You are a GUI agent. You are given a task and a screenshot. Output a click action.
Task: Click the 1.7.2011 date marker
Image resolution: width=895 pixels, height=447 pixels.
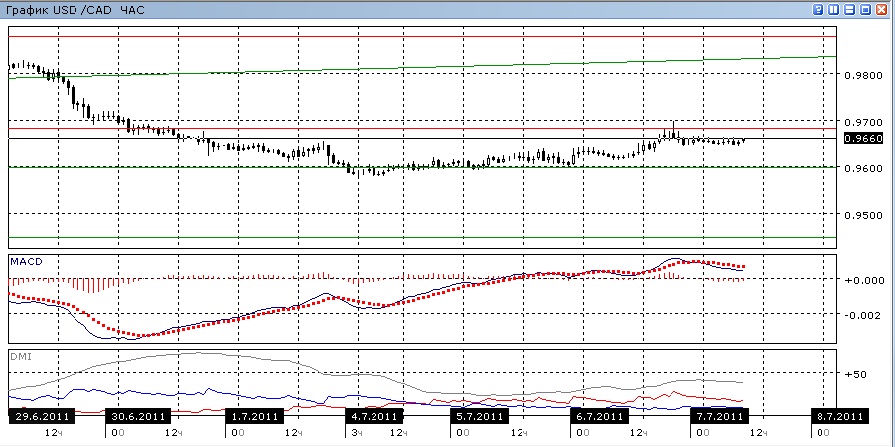(254, 416)
